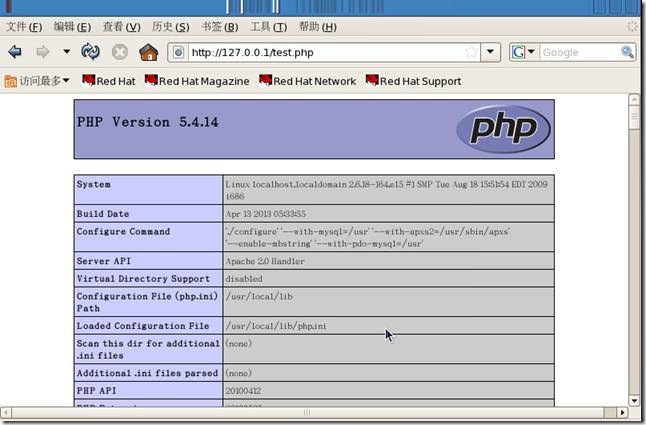Bookmark this page with star icon

point(471,52)
